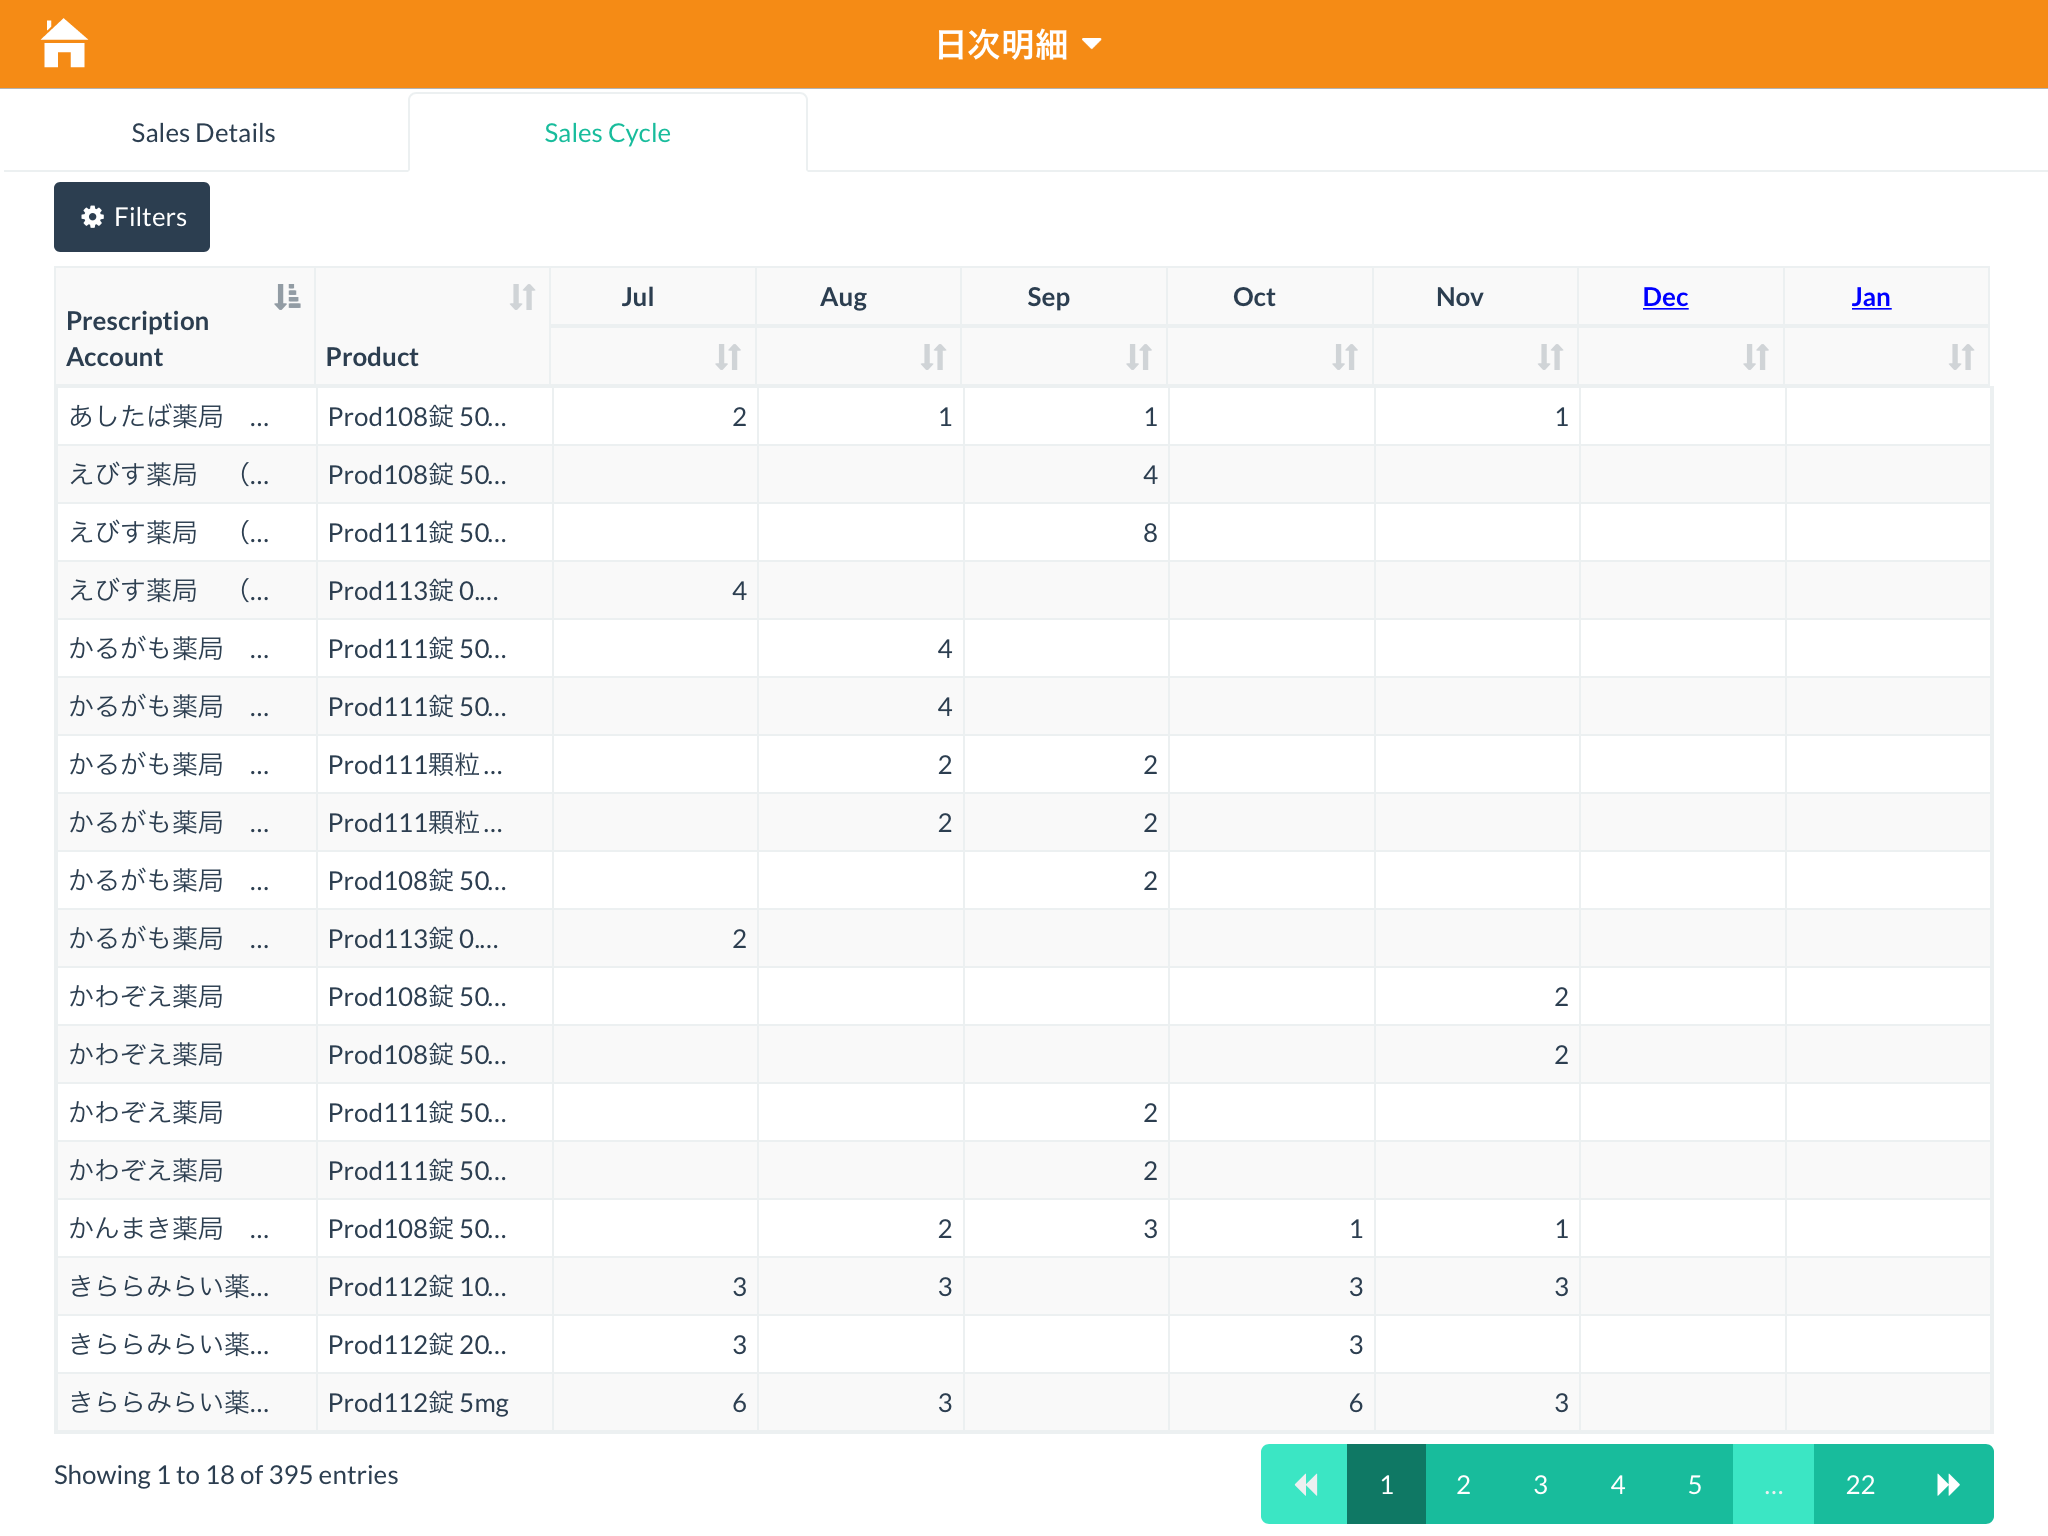The width and height of the screenshot is (2048, 1536).
Task: Select the あしたば薬局 Prod108 row
Action: [x=417, y=417]
